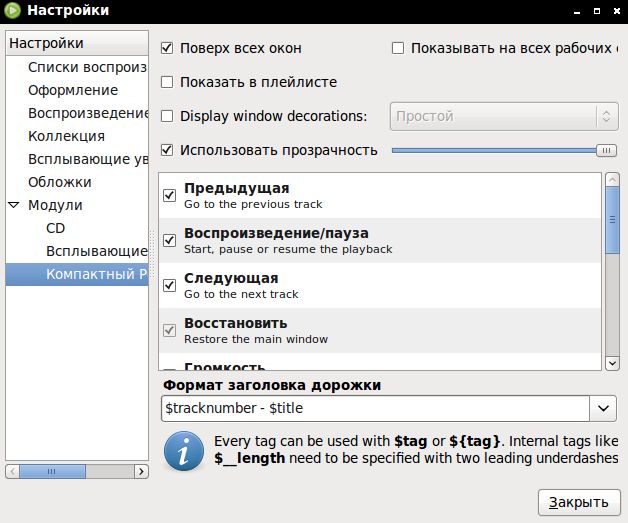
Task: Click text Restore the main window
Action: click(x=256, y=339)
